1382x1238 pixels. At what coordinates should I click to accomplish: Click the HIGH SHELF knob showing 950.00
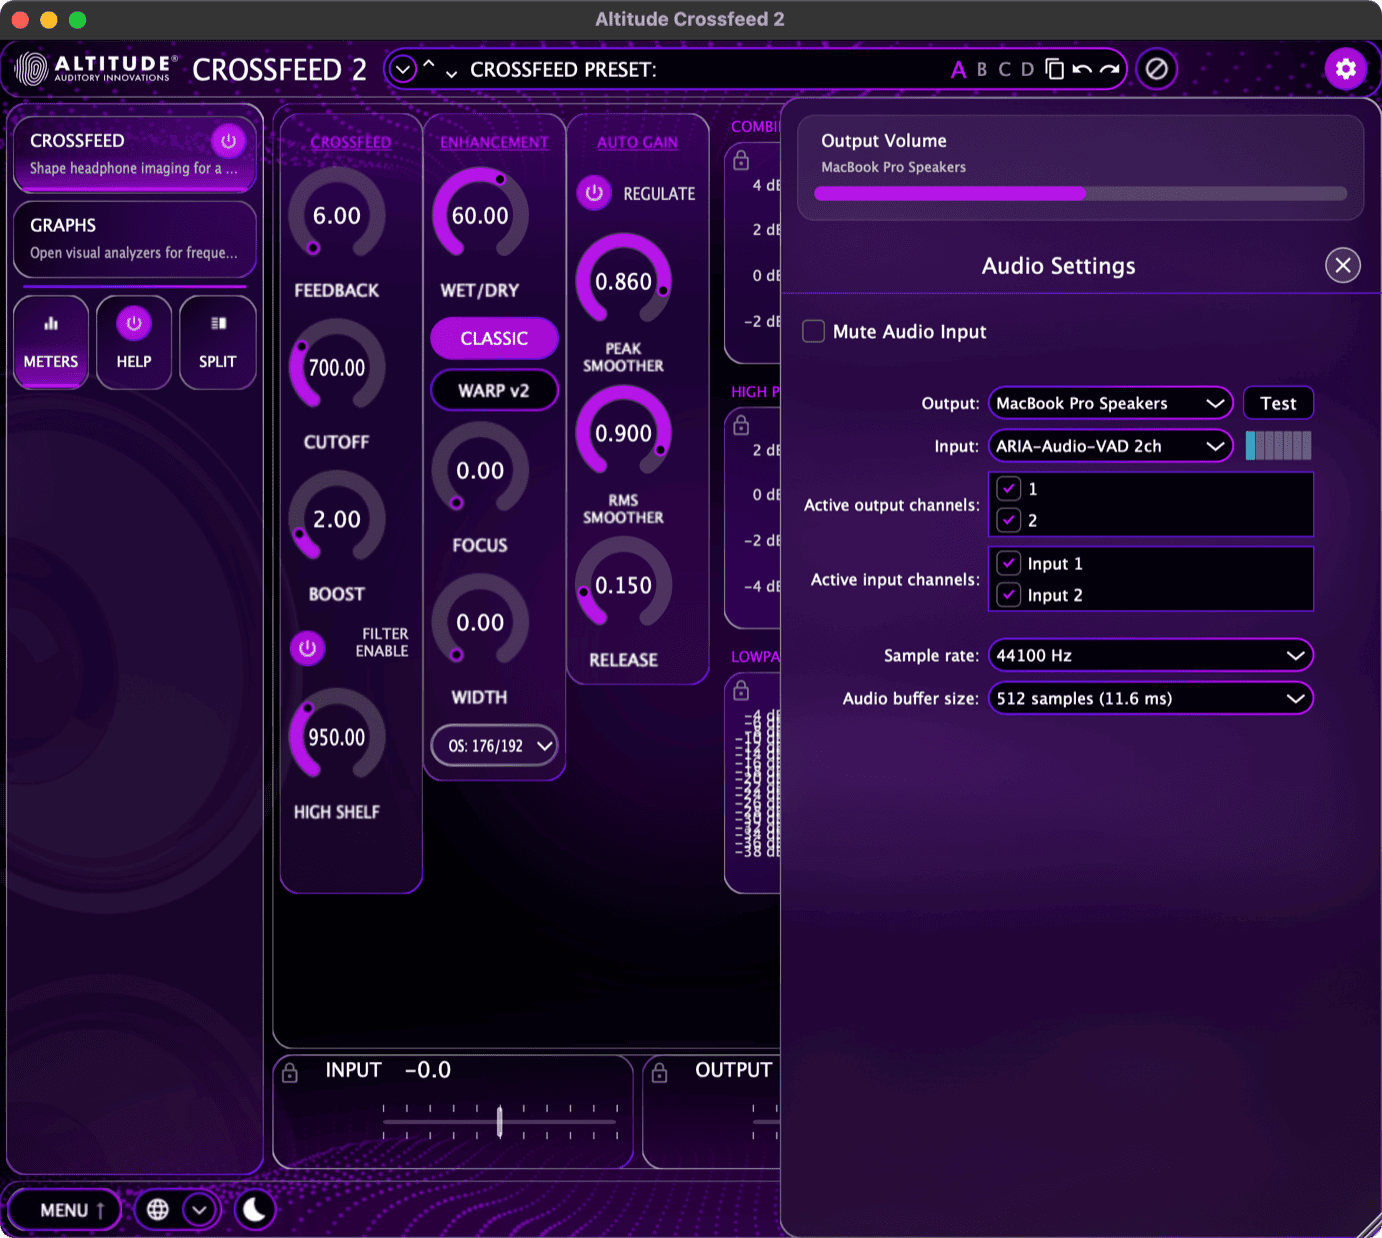tap(337, 737)
